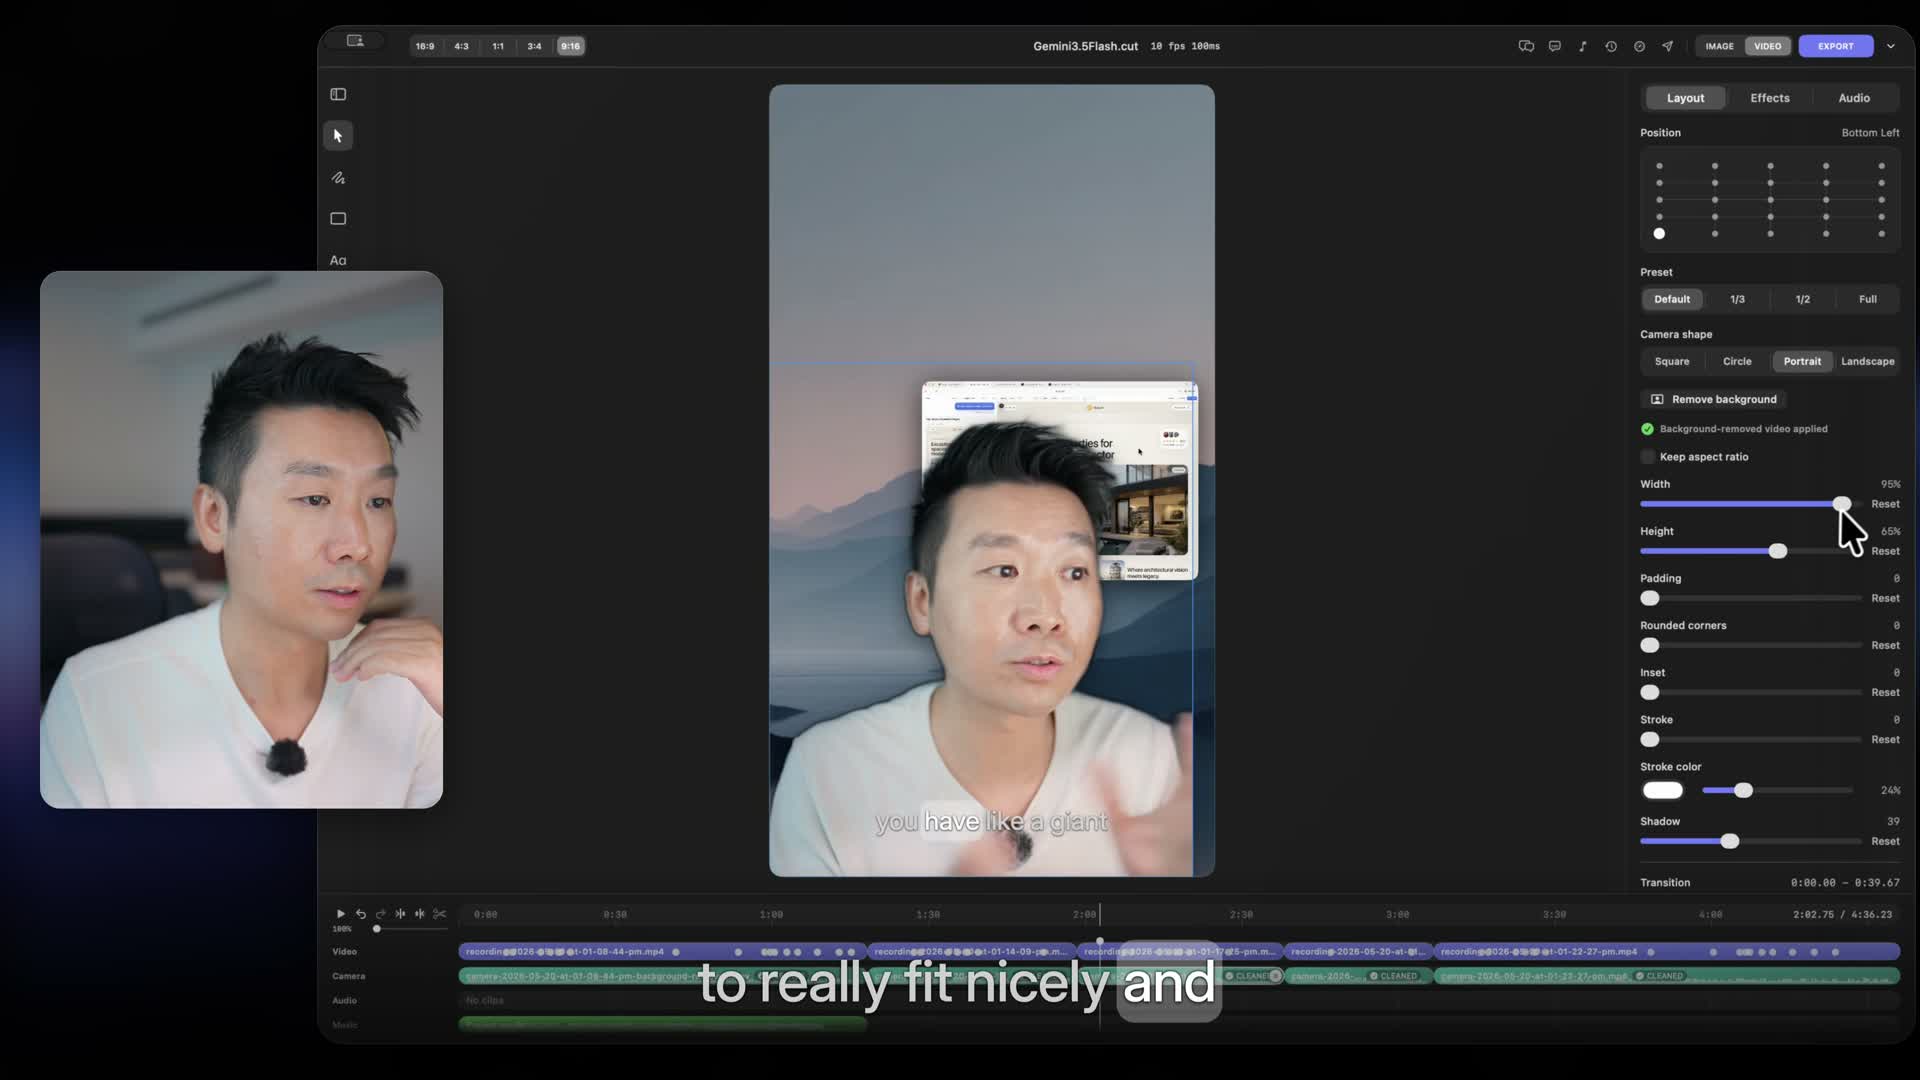Set camera shape to Landscape
This screenshot has width=1920, height=1080.
coord(1867,361)
